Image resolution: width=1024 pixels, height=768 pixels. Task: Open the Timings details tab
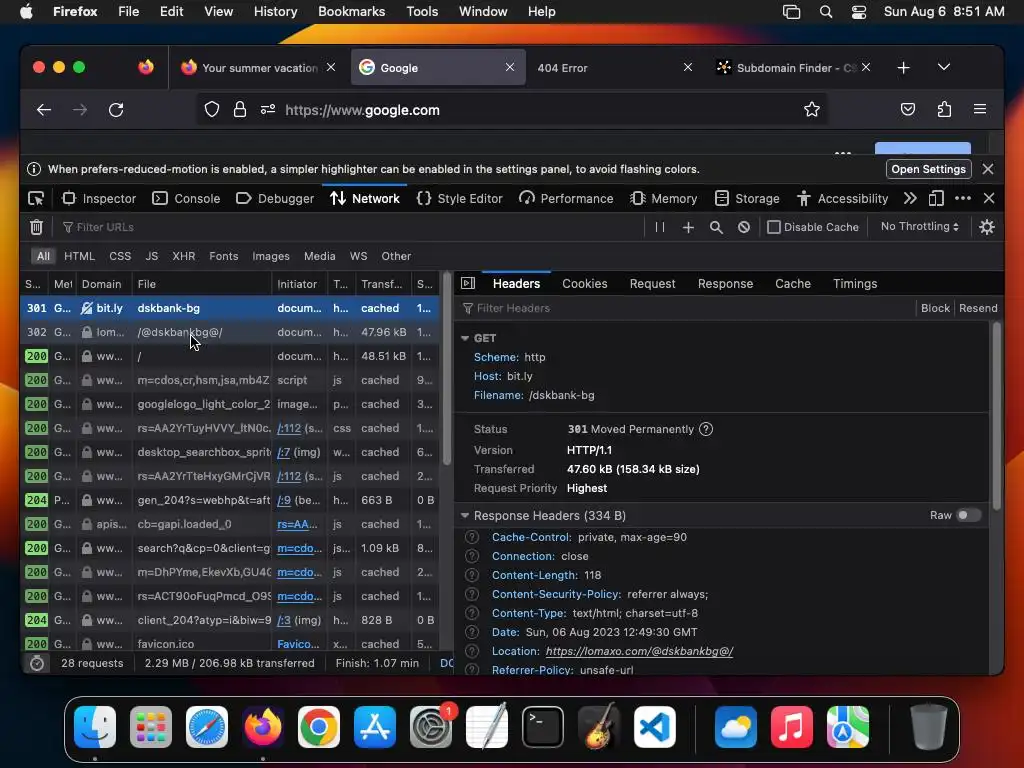pos(855,283)
